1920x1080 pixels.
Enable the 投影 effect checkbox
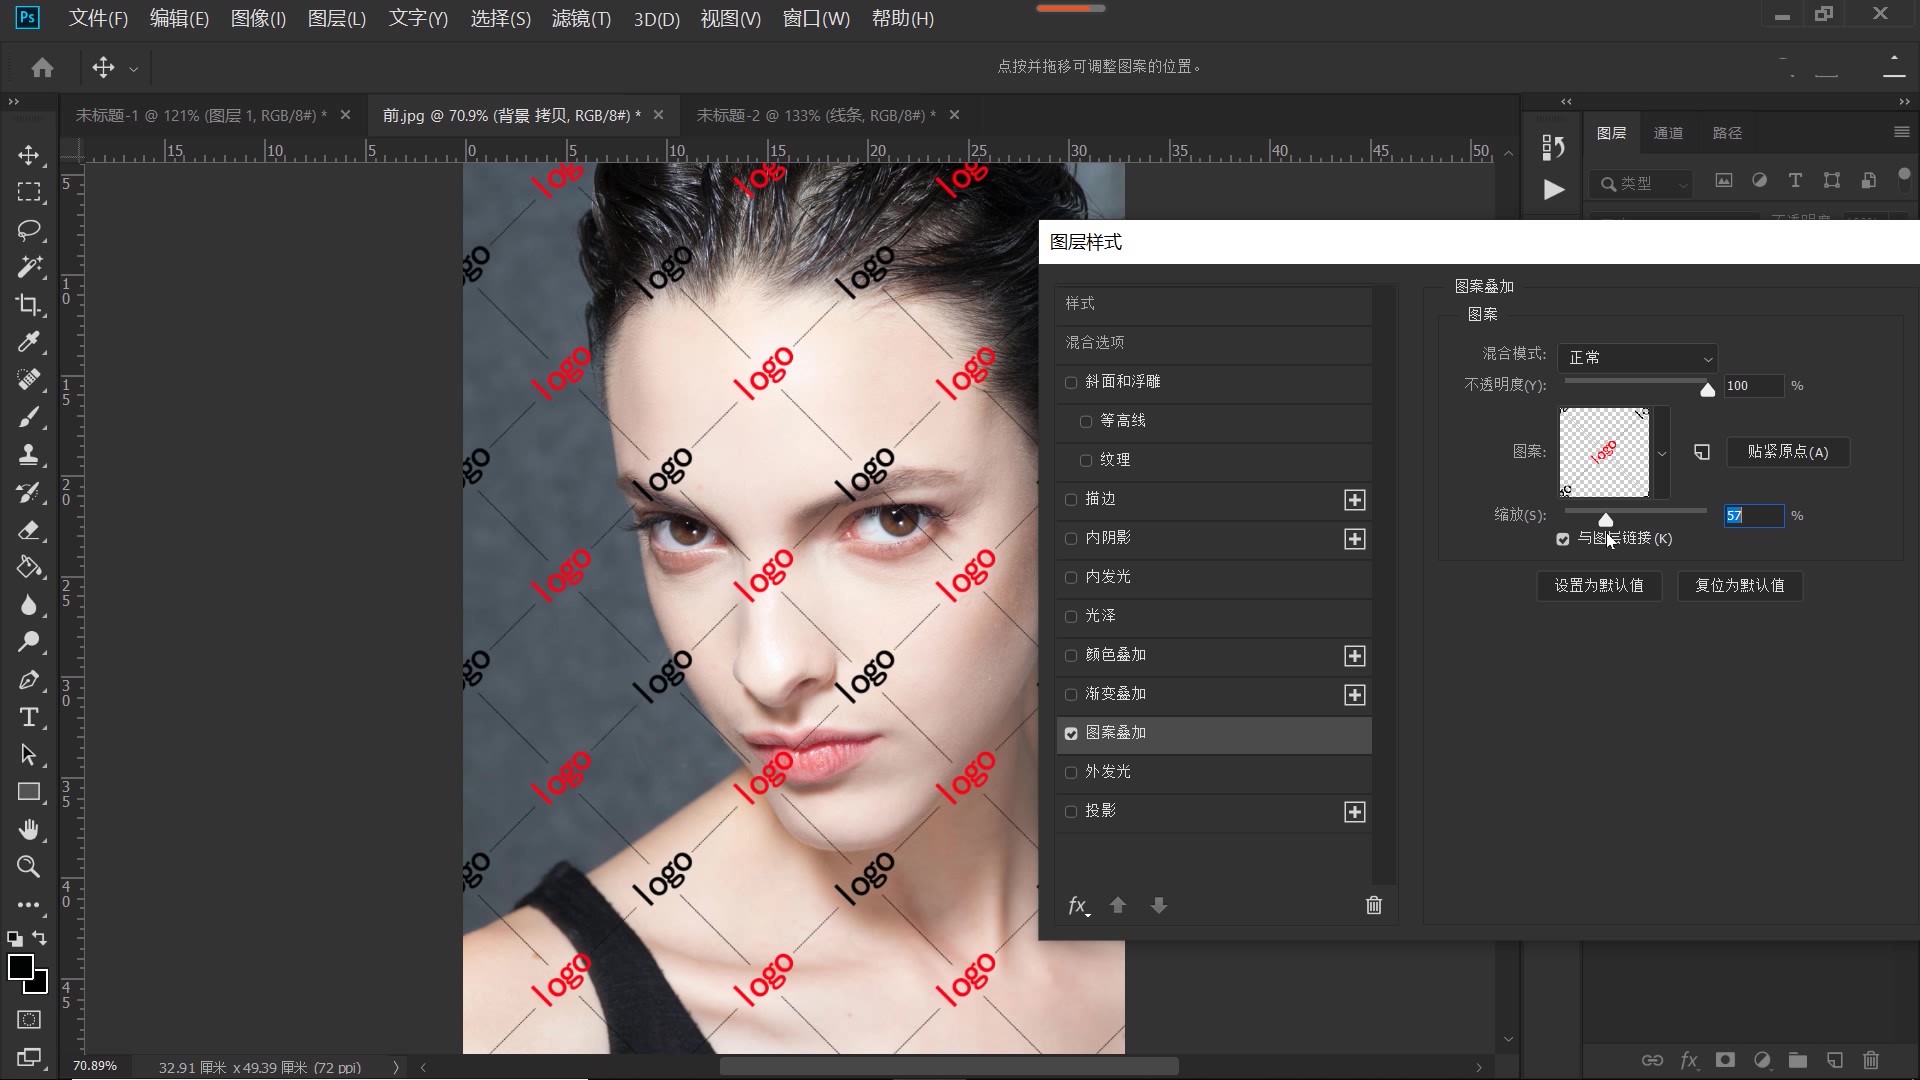1071,812
